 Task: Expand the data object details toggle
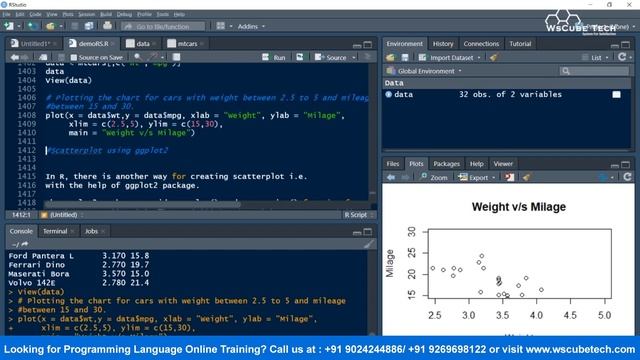[389, 95]
